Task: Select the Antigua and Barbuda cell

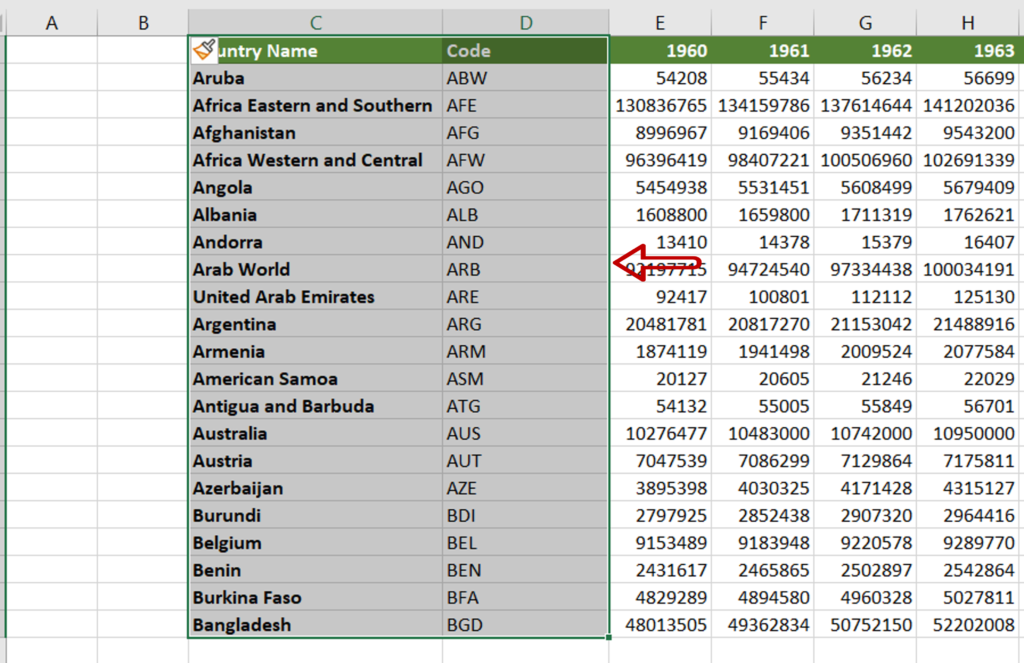Action: point(315,406)
